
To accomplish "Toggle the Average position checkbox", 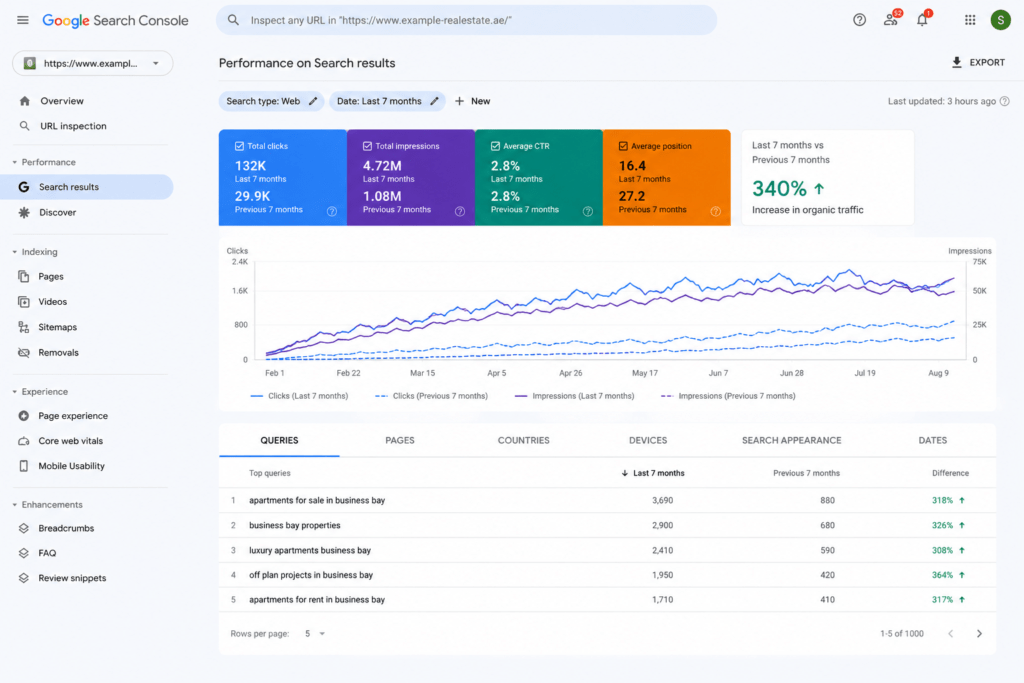I will pyautogui.click(x=623, y=146).
